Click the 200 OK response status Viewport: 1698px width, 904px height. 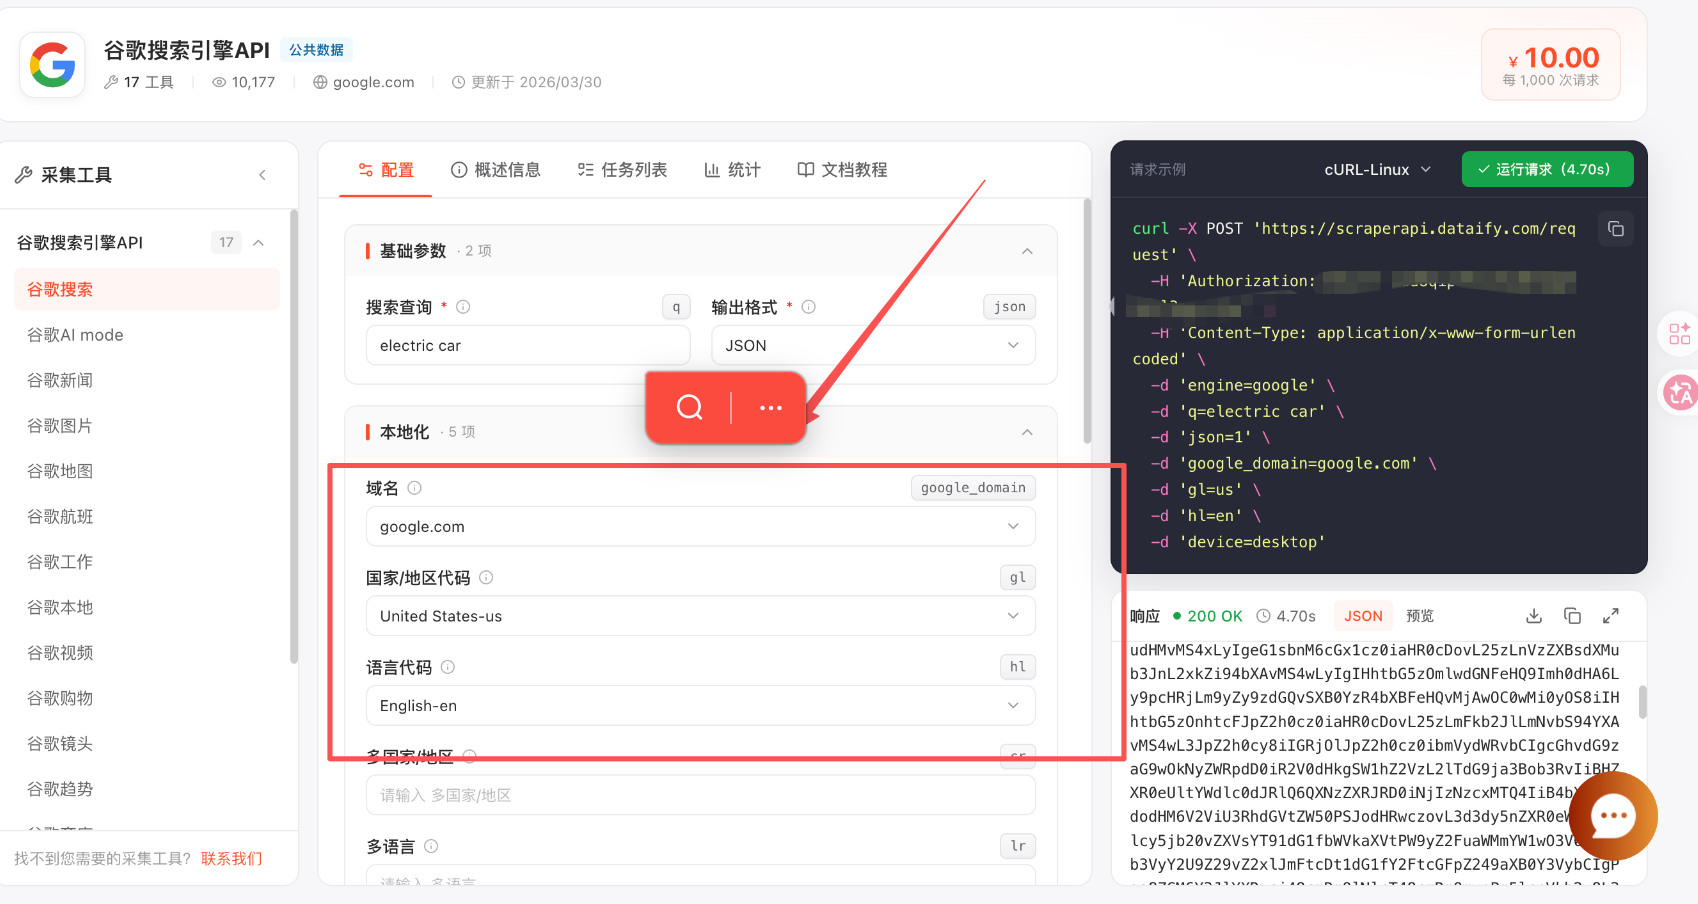(1207, 616)
